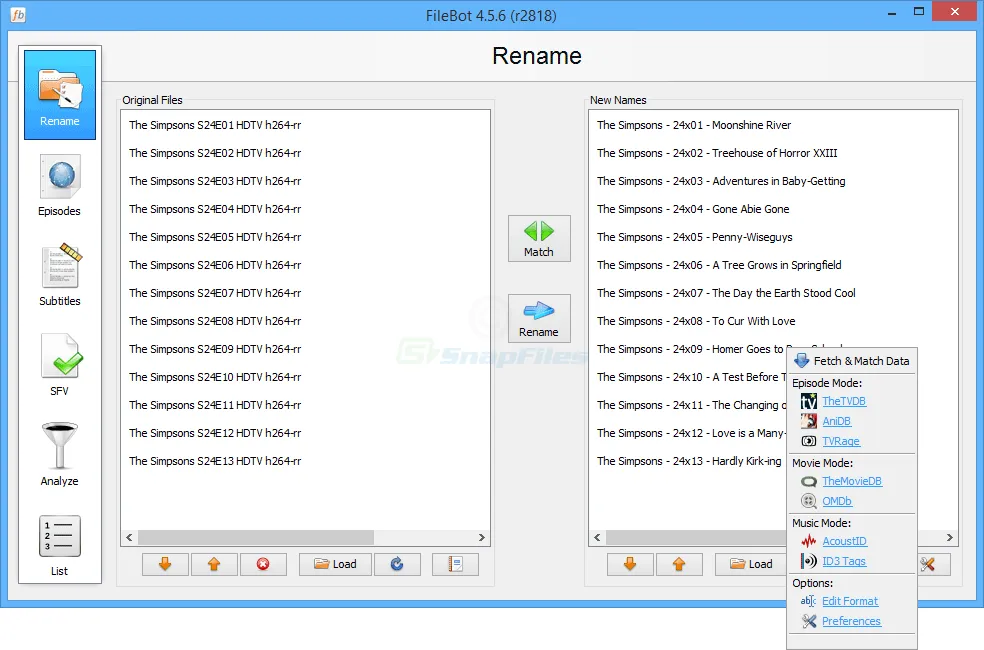Click Original Files horizontal scrollbar thumb
Viewport: 984px width, 650px height.
256,538
